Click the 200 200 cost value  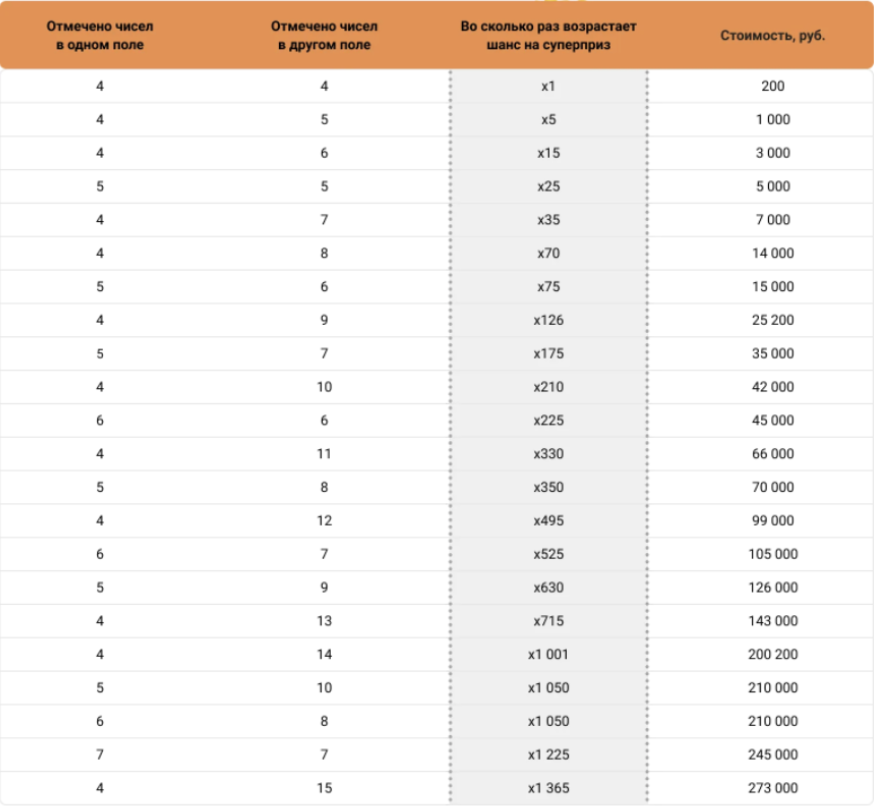(x=773, y=655)
